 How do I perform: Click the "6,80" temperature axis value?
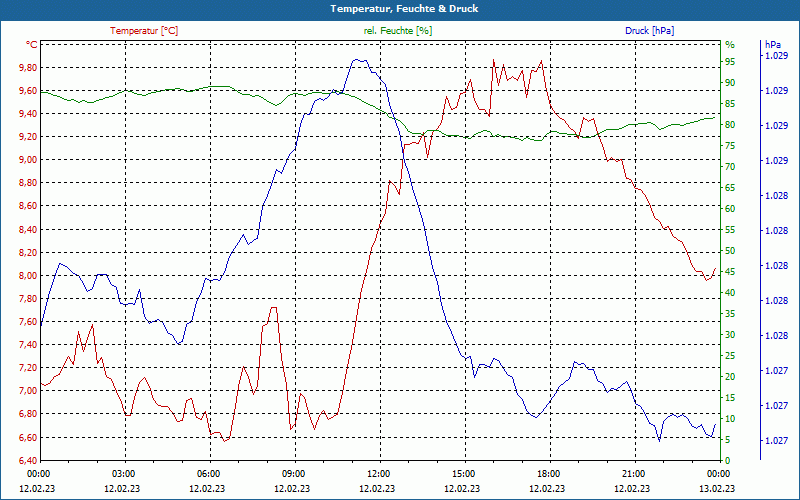pyautogui.click(x=28, y=414)
